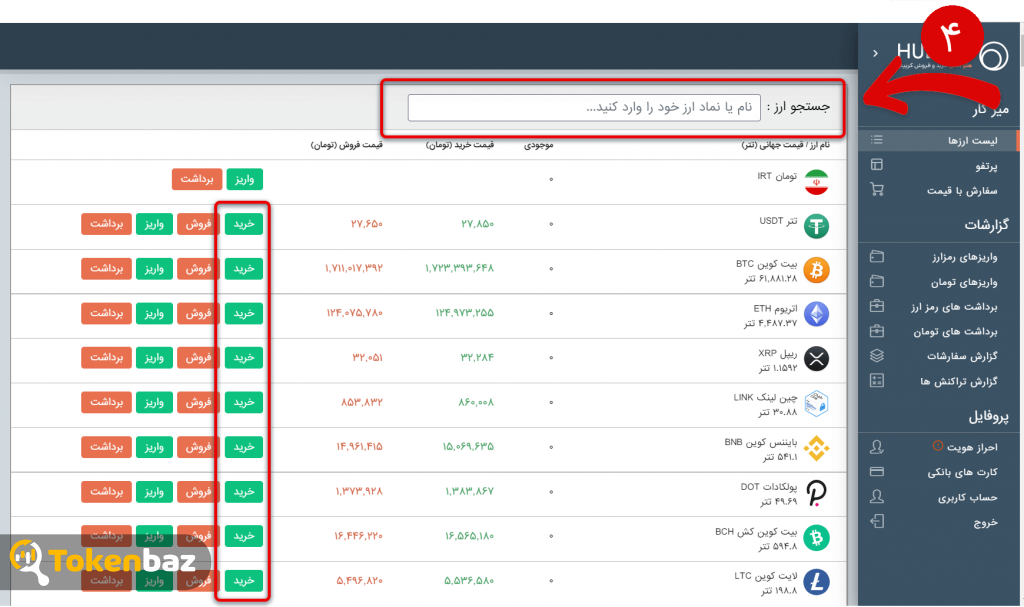The image size is (1024, 607).
Task: Click briefcase icon beside برداشت های رمز ارز
Action: (x=877, y=306)
